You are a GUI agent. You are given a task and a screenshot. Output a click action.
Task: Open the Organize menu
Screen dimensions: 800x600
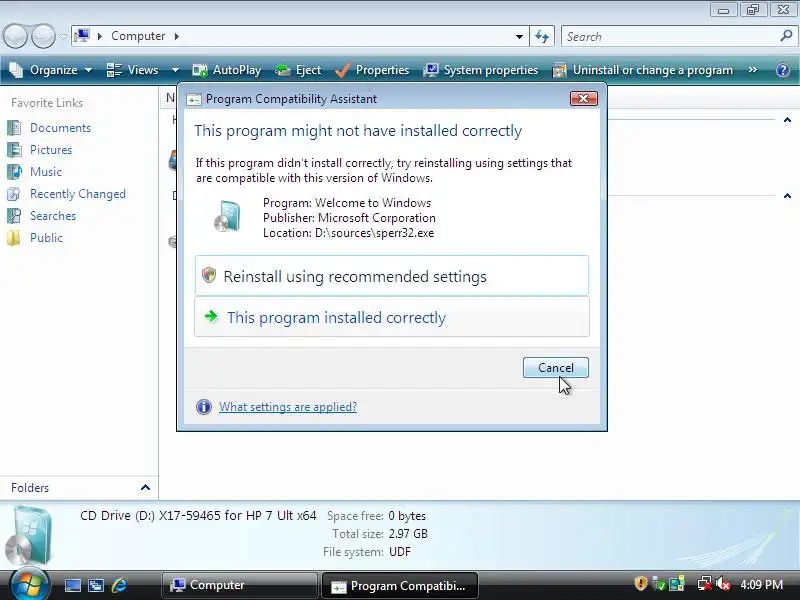52,70
